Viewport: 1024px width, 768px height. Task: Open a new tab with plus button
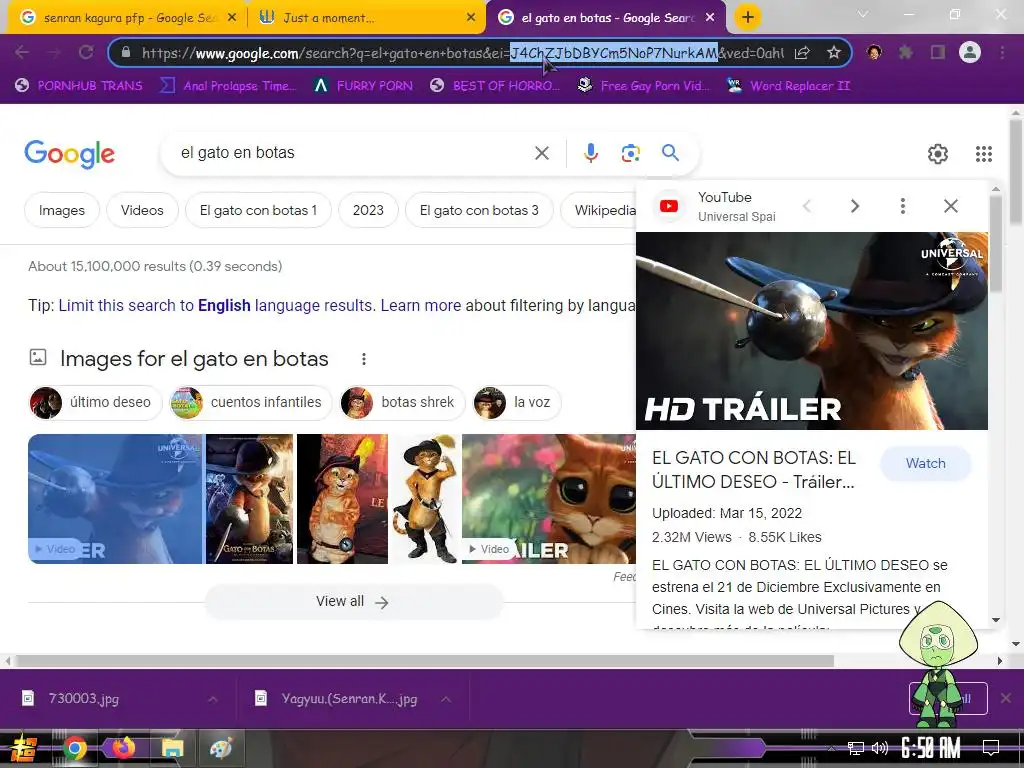(x=748, y=17)
